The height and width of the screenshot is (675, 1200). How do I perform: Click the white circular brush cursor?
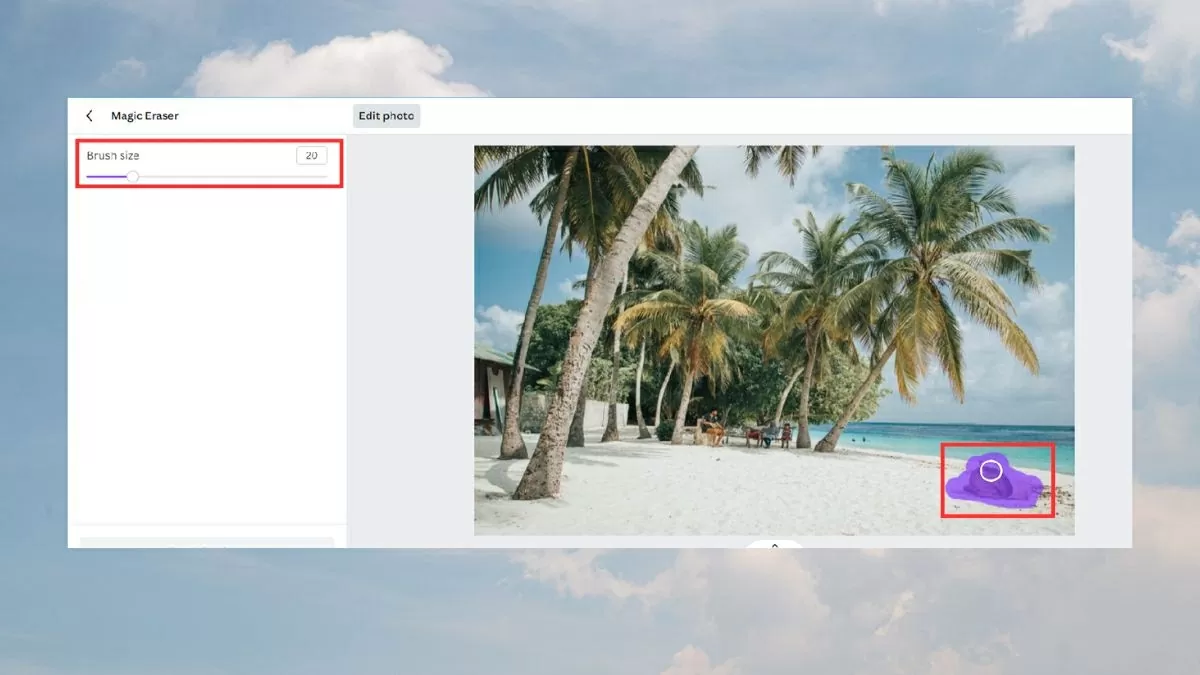[x=991, y=470]
